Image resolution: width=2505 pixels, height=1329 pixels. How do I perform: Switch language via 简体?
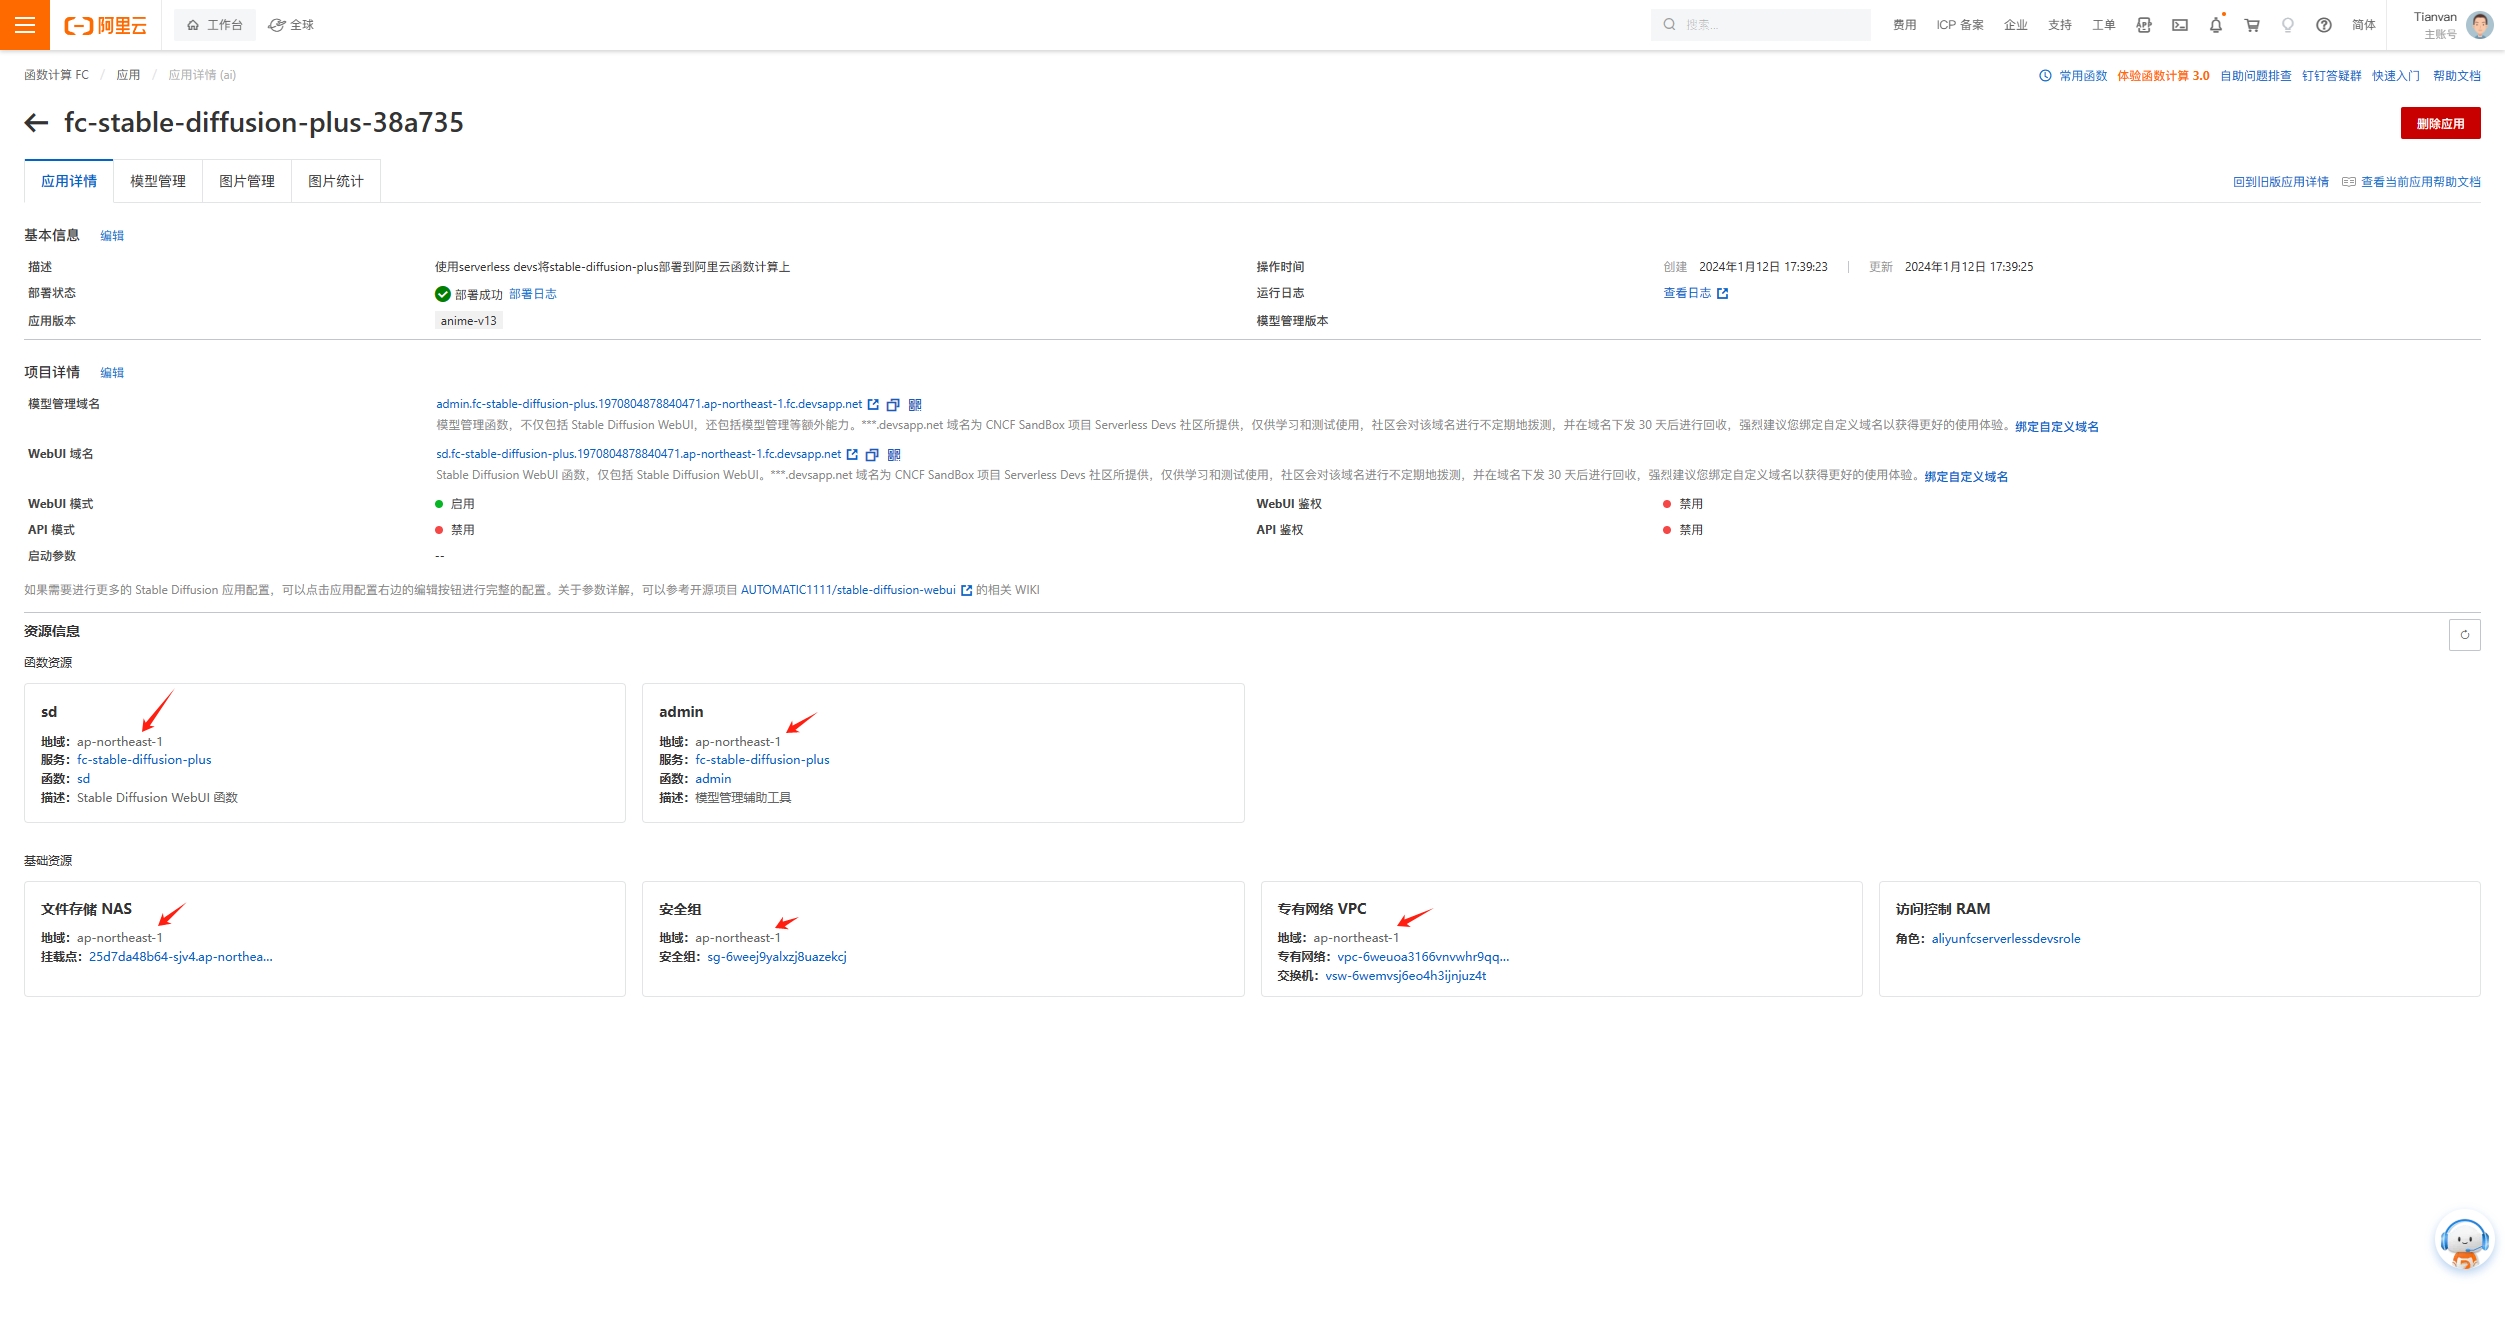(2363, 25)
